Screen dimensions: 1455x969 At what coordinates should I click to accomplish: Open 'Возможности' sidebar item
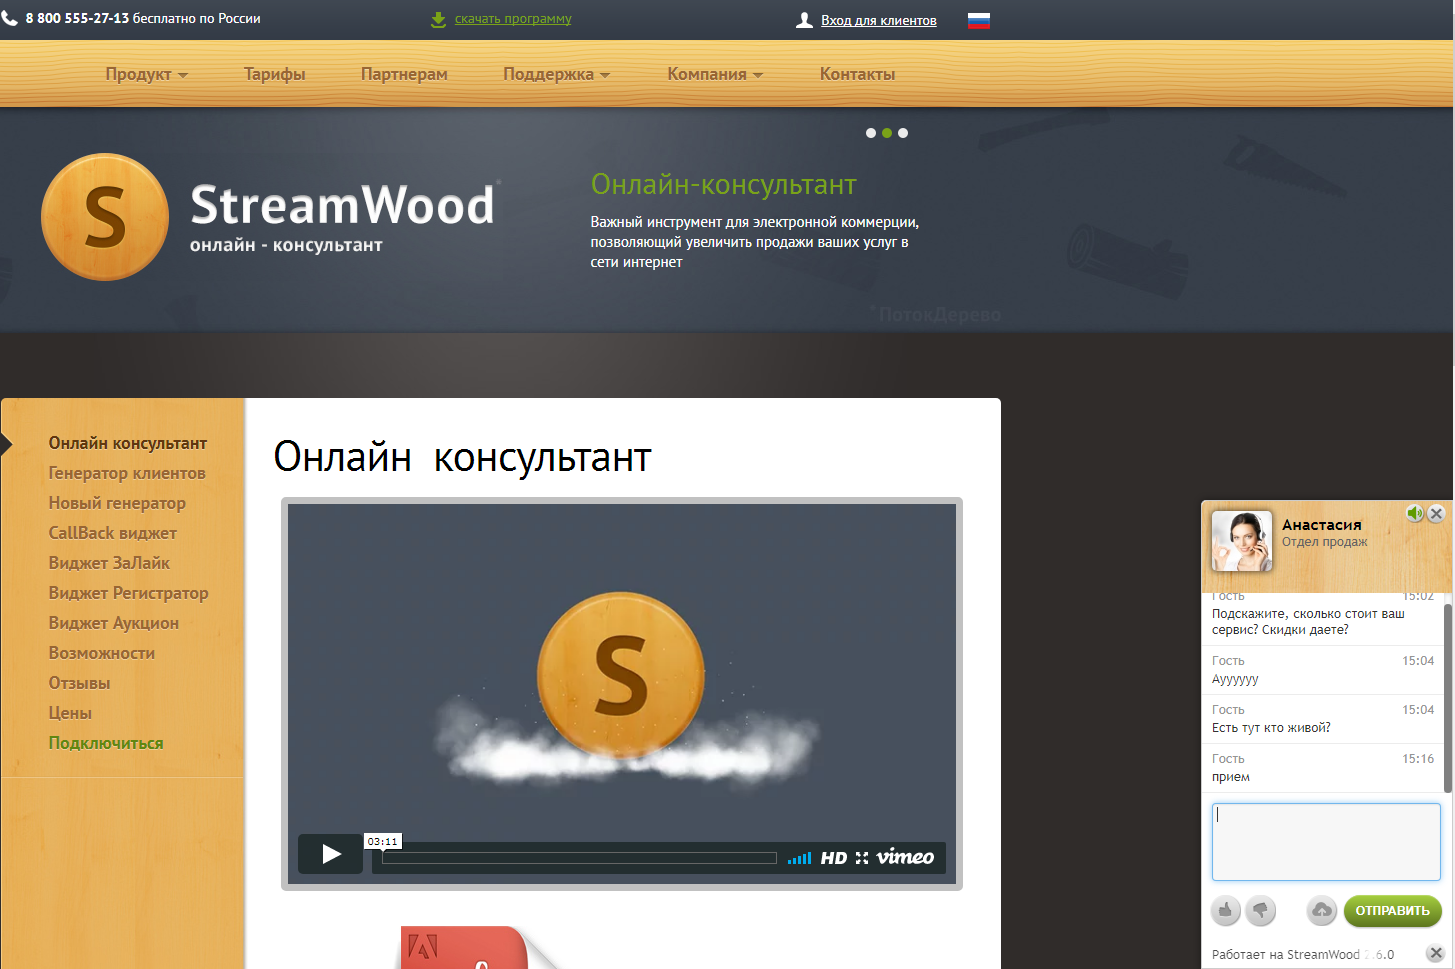(x=102, y=653)
